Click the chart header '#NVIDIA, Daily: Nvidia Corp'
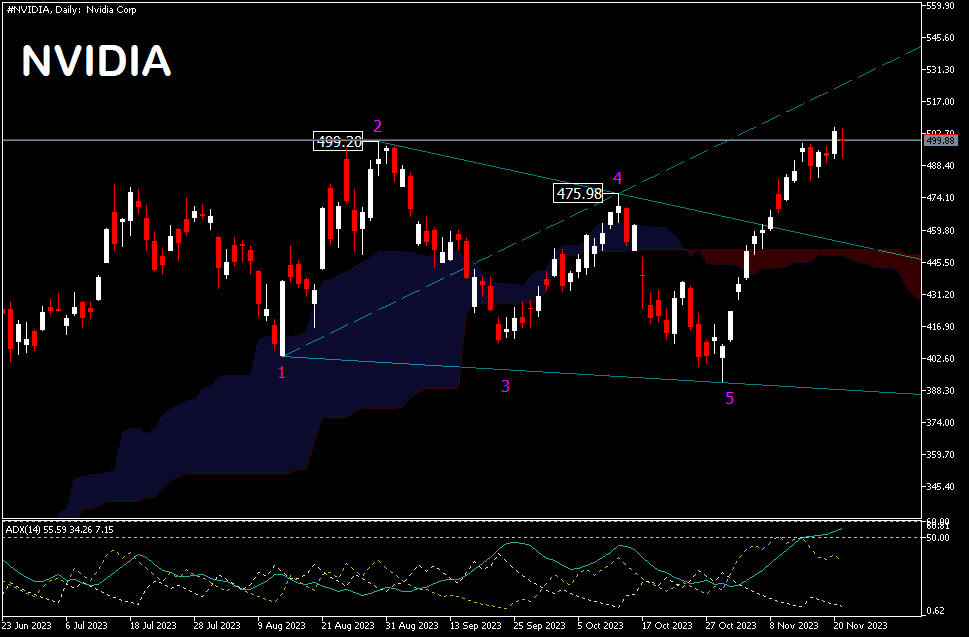969x637 pixels. tap(71, 9)
